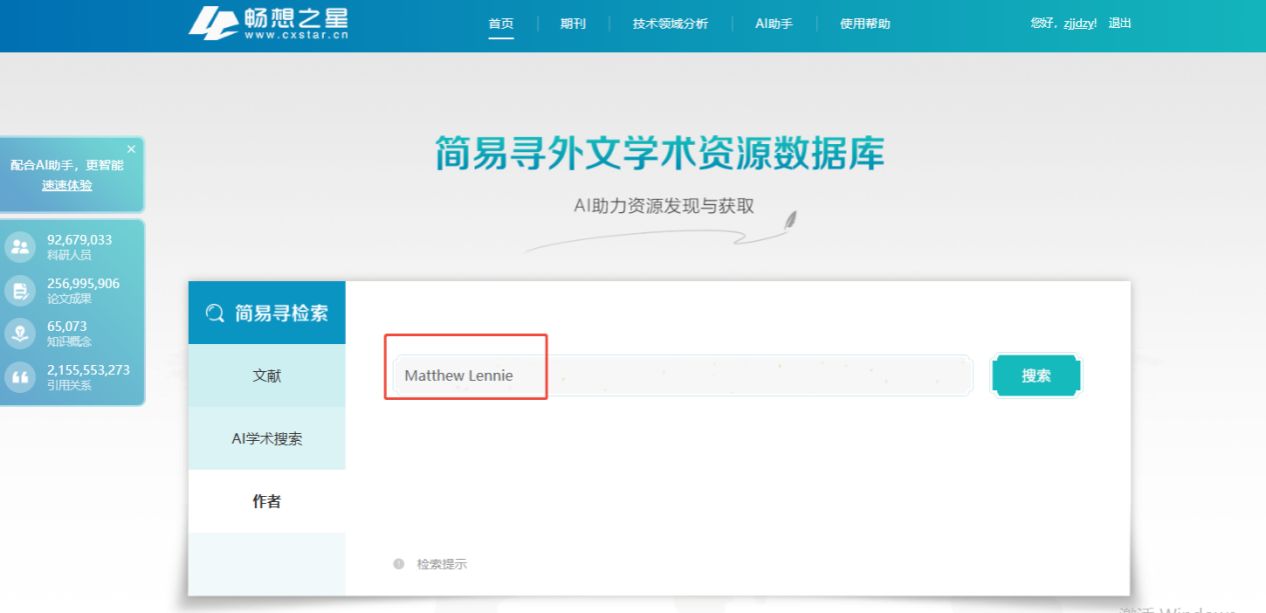
Task: Switch to the 文献 search tab
Action: click(267, 376)
